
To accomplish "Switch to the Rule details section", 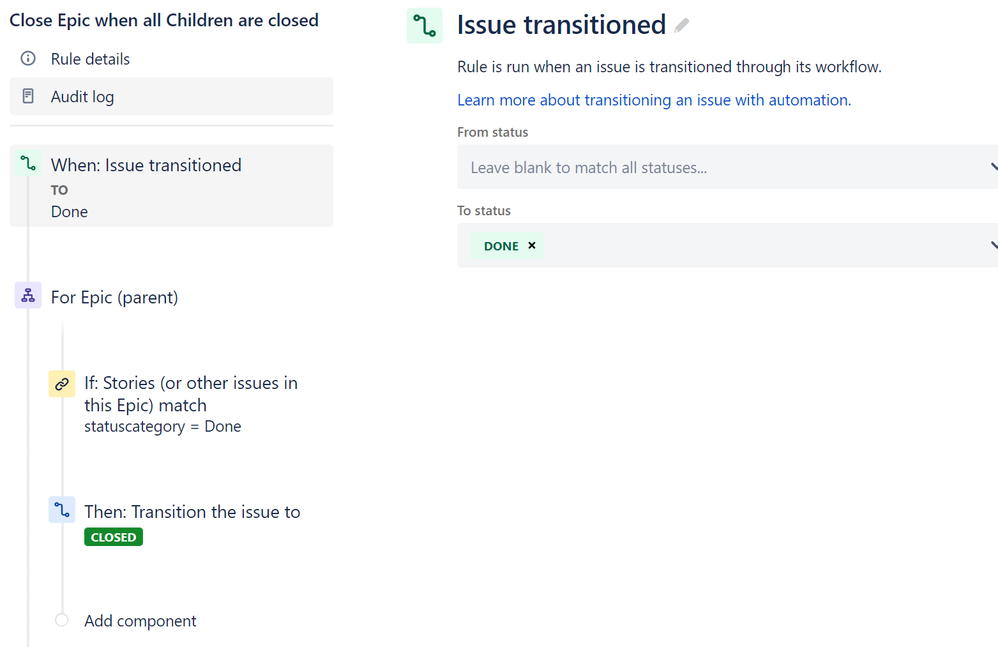I will click(88, 58).
